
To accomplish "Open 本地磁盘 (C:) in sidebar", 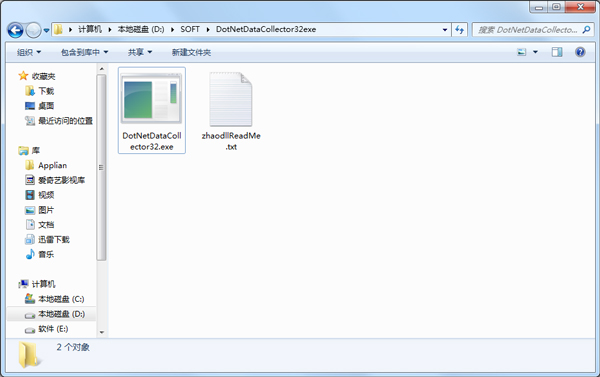I will (x=61, y=299).
